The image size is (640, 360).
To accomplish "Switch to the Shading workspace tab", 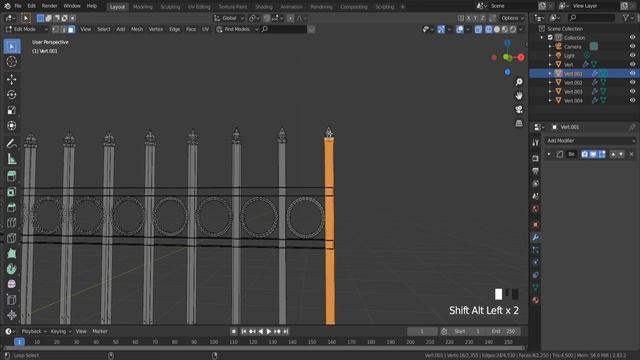I will (x=264, y=7).
